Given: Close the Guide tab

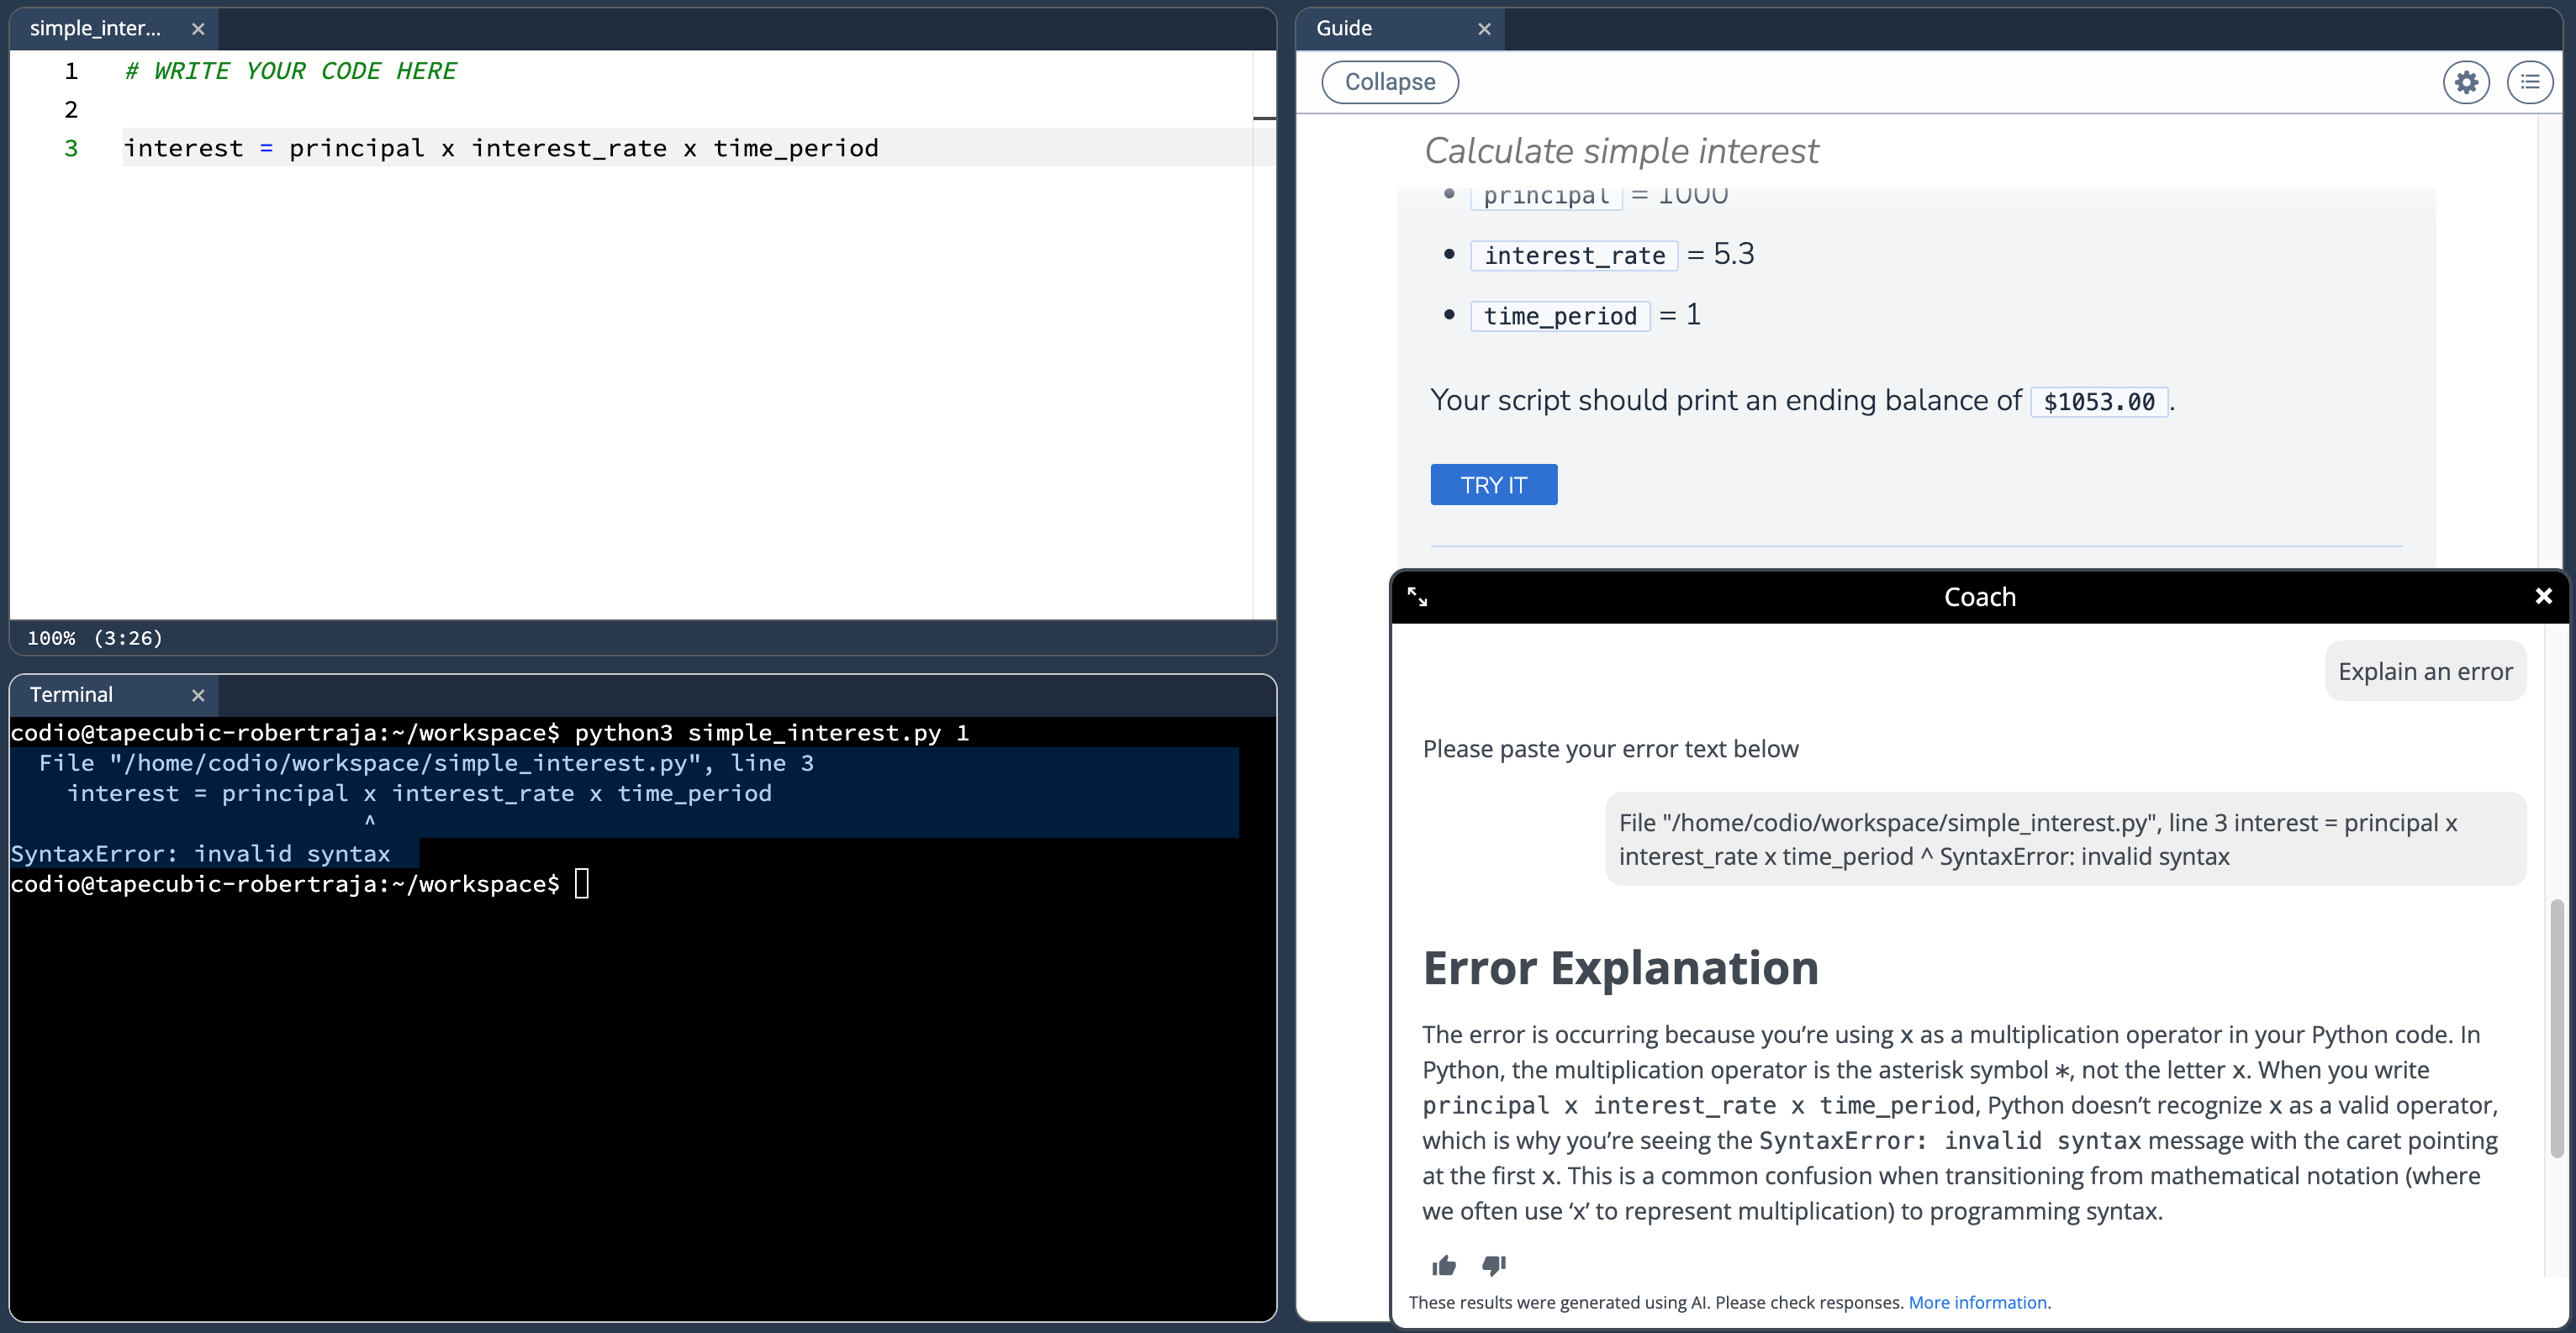Looking at the screenshot, I should pos(1485,28).
